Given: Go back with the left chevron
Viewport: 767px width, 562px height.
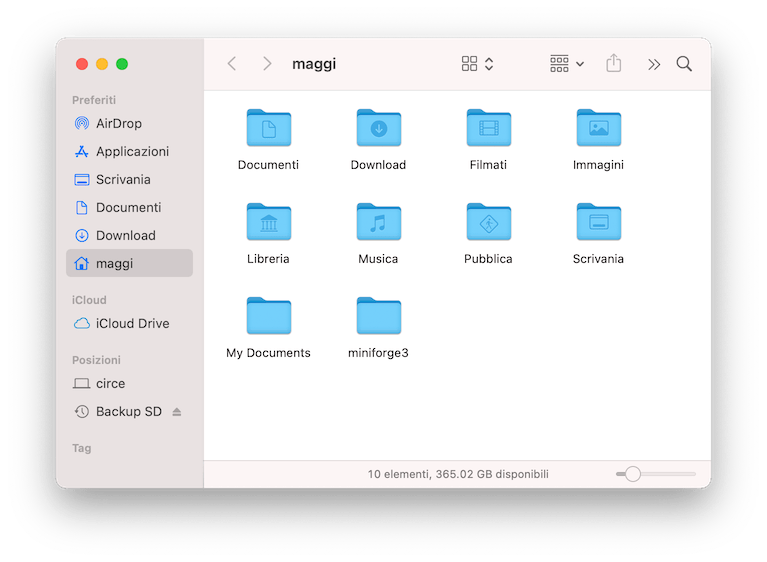Looking at the screenshot, I should [x=232, y=64].
